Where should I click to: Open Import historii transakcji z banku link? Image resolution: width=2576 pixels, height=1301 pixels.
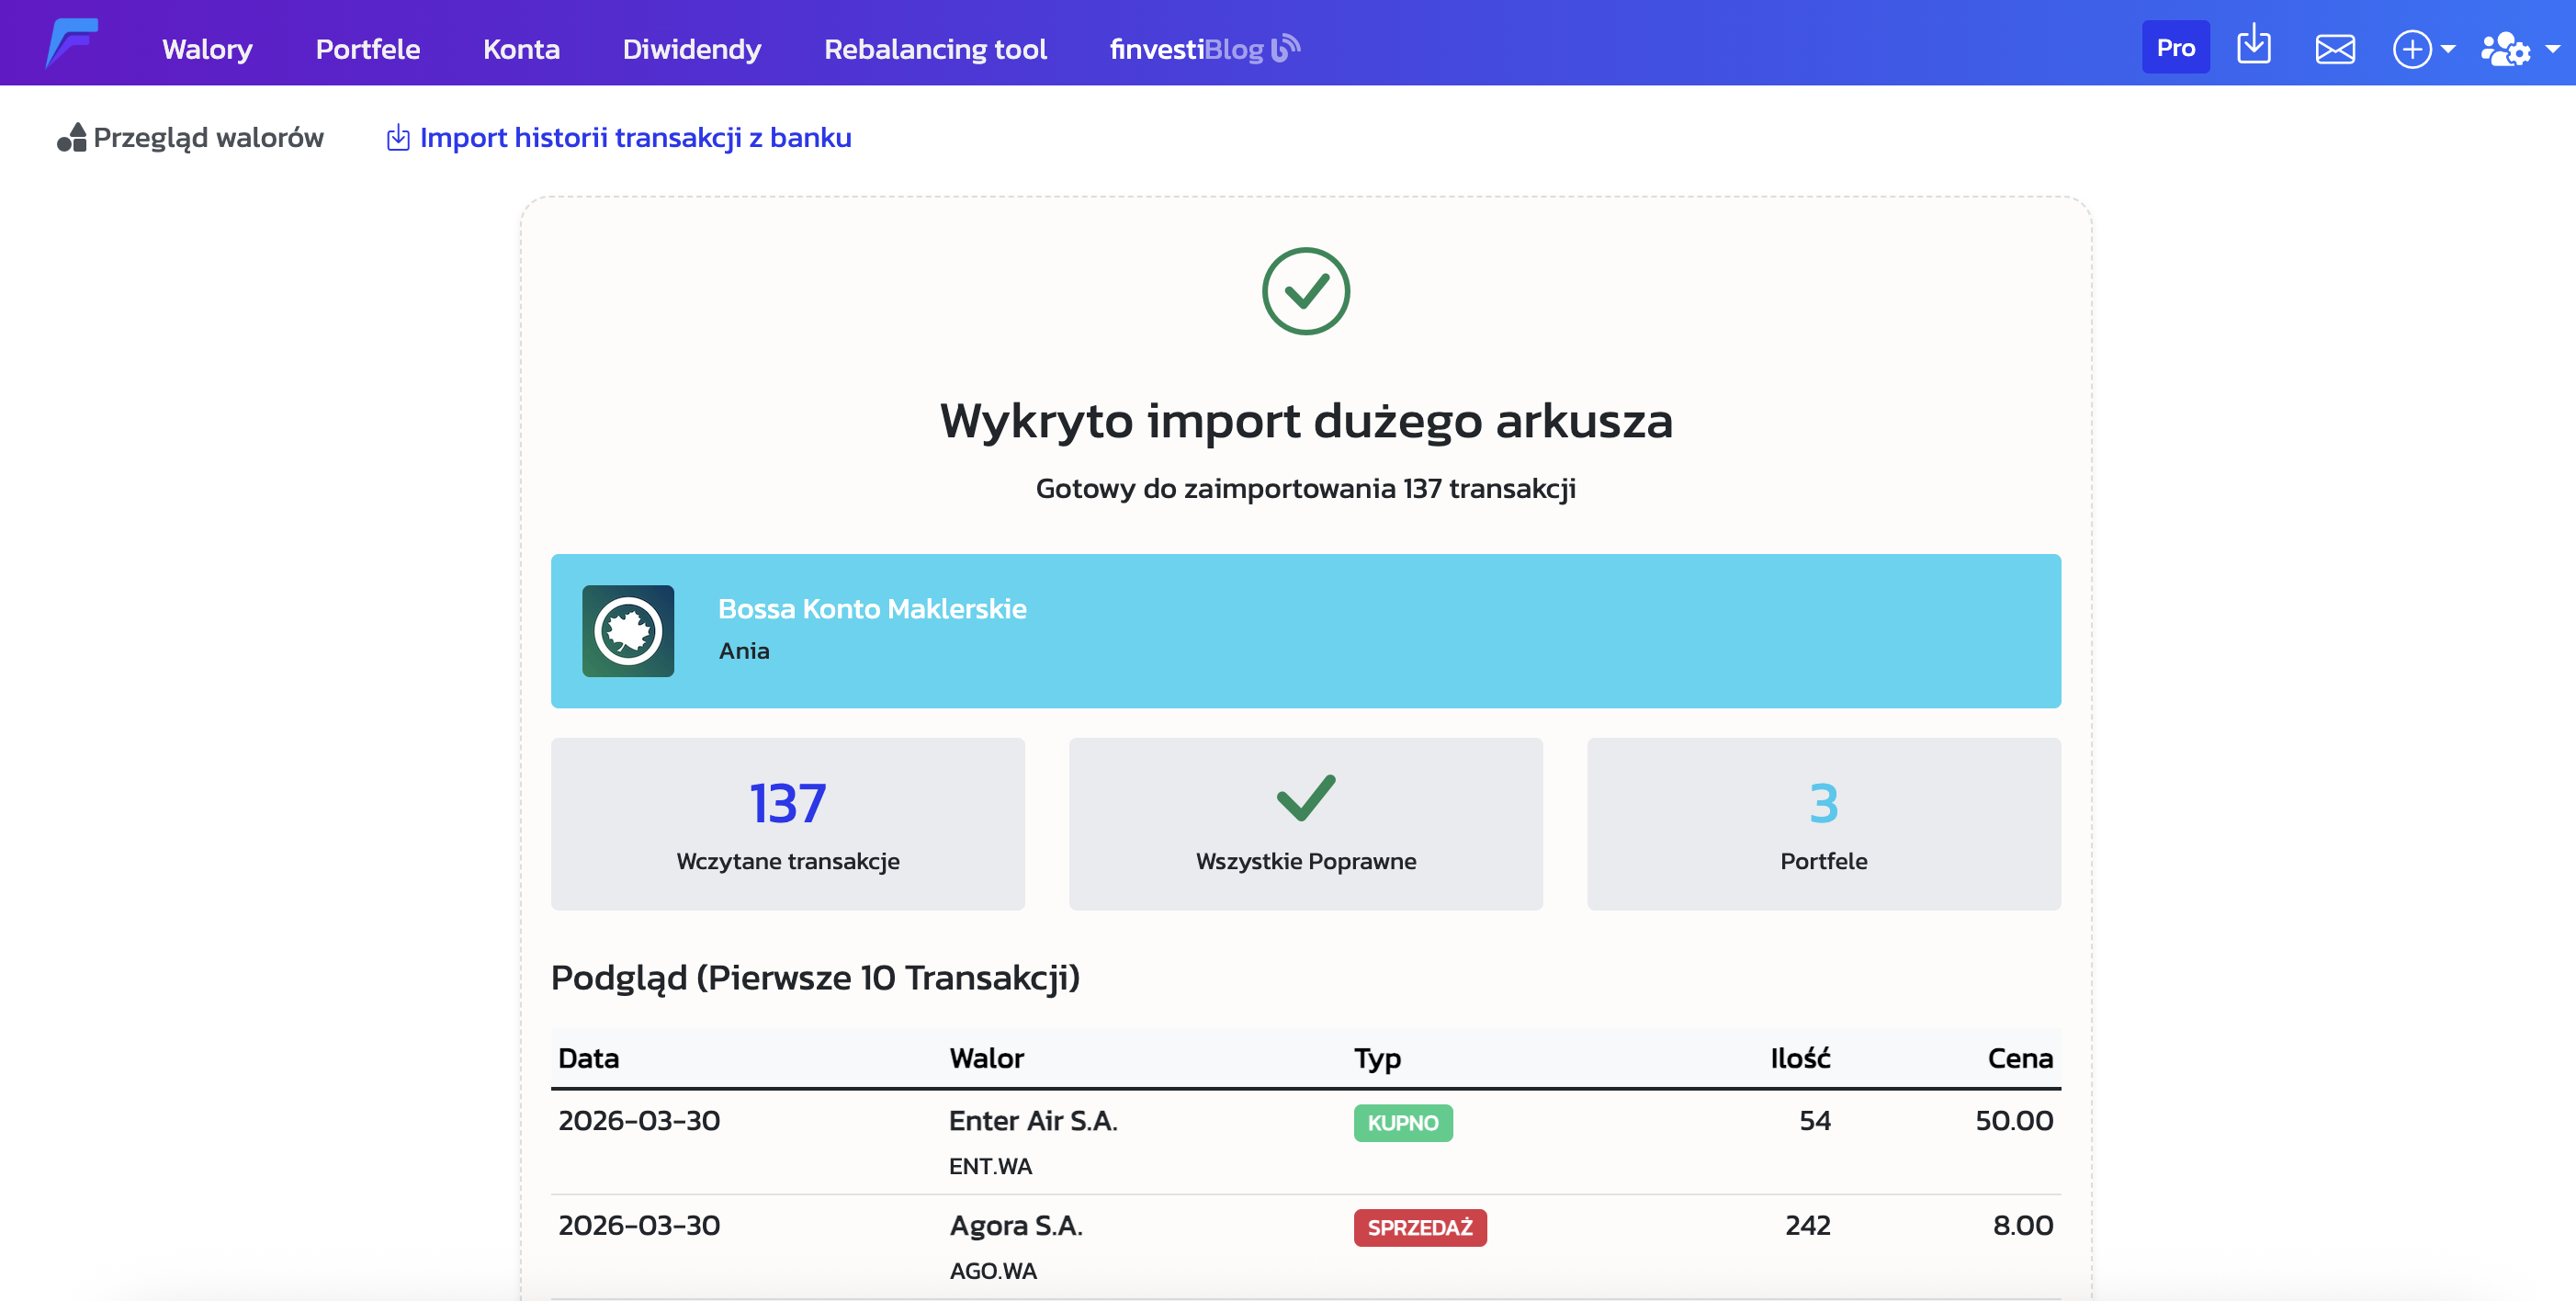pos(634,137)
